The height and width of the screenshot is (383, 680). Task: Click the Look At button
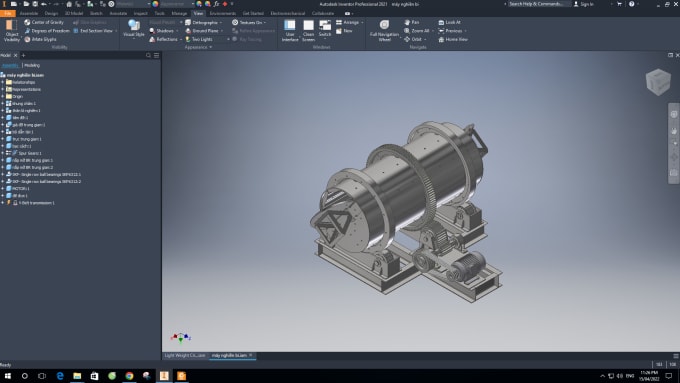pos(450,22)
